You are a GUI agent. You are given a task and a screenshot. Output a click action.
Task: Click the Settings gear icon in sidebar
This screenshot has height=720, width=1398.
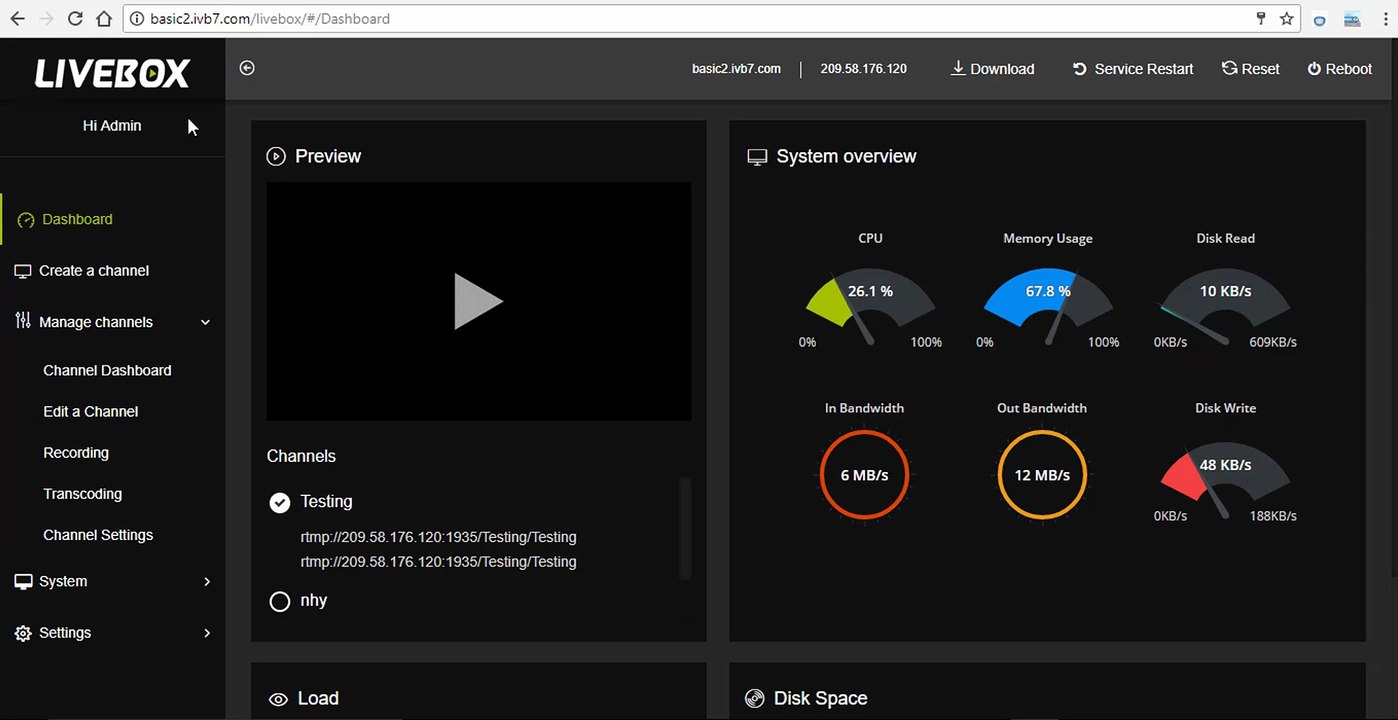point(23,633)
